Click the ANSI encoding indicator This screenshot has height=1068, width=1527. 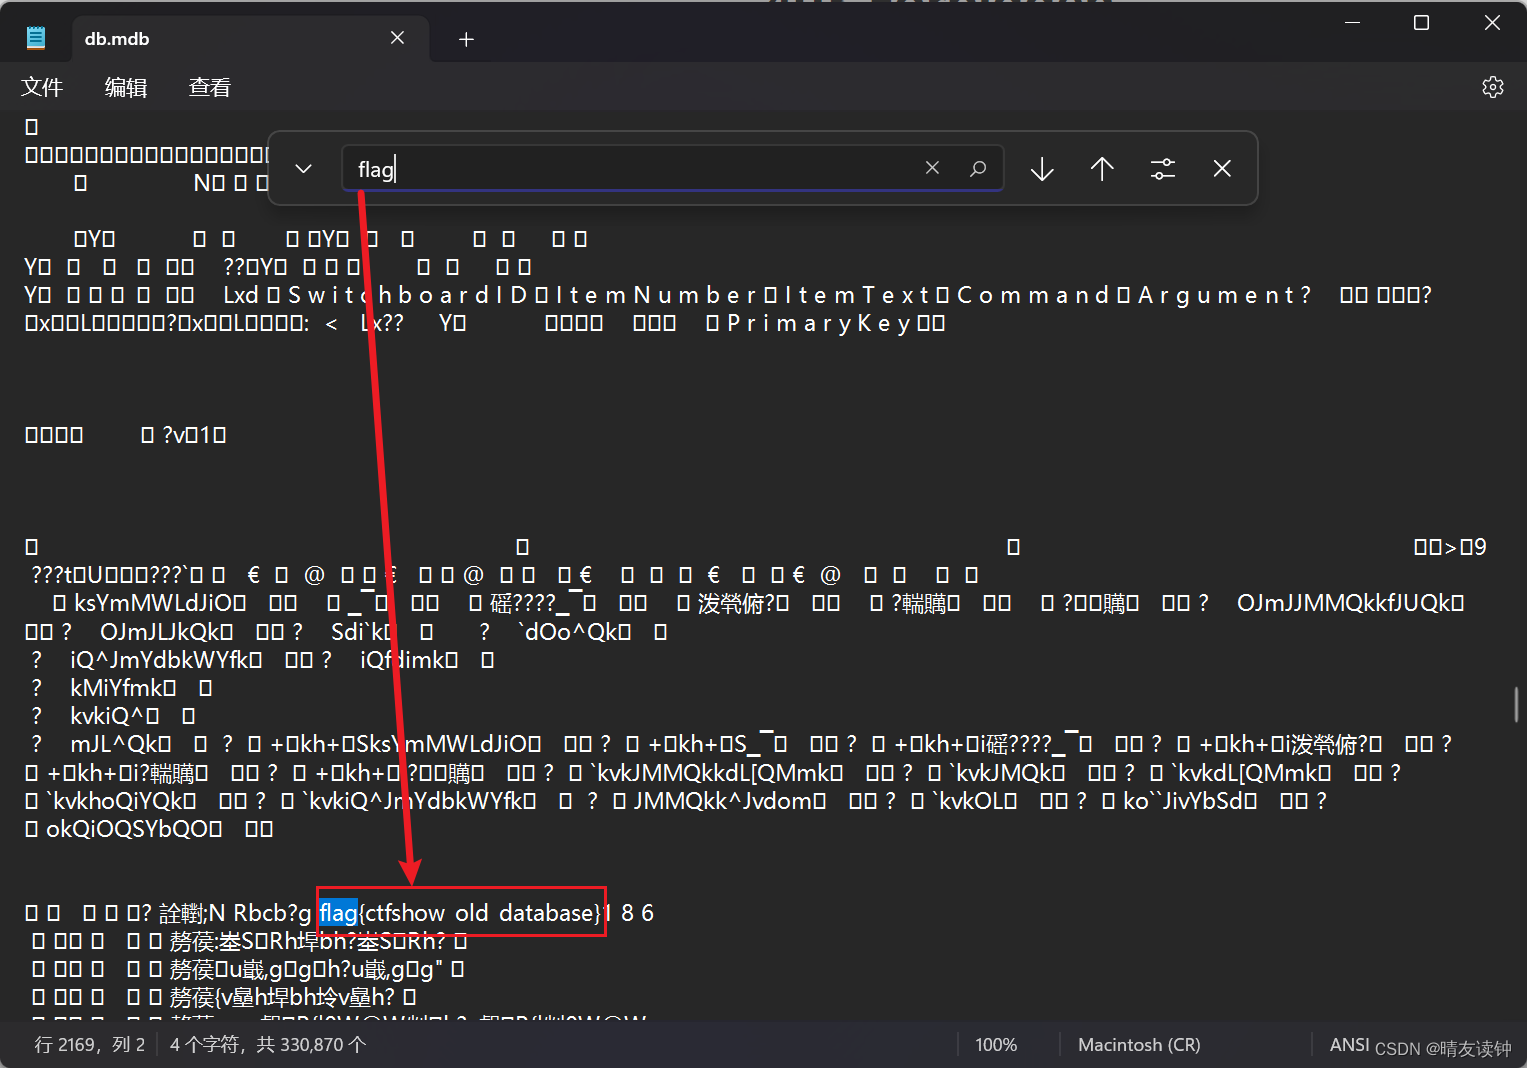1349,1045
